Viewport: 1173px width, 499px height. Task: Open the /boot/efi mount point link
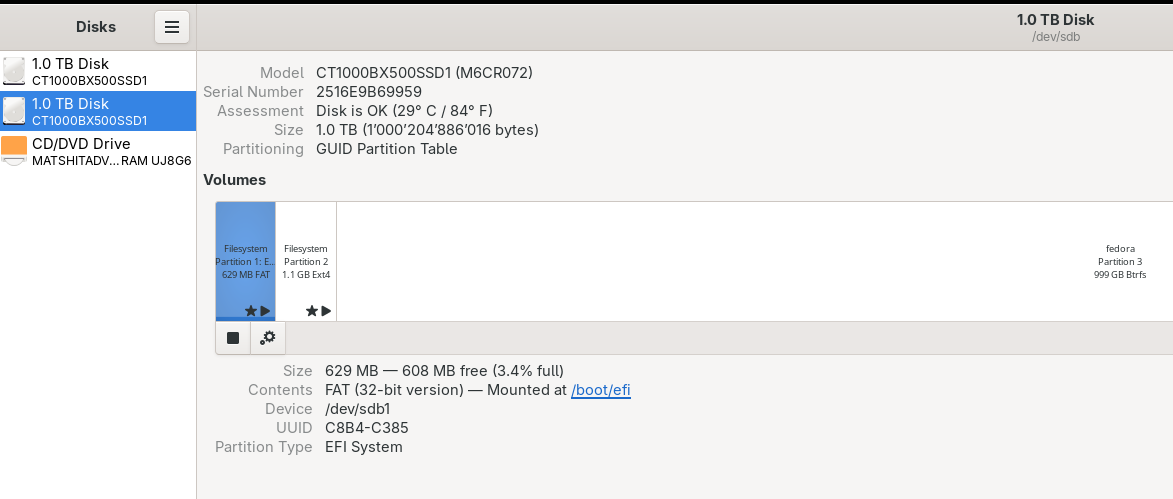[x=600, y=390]
